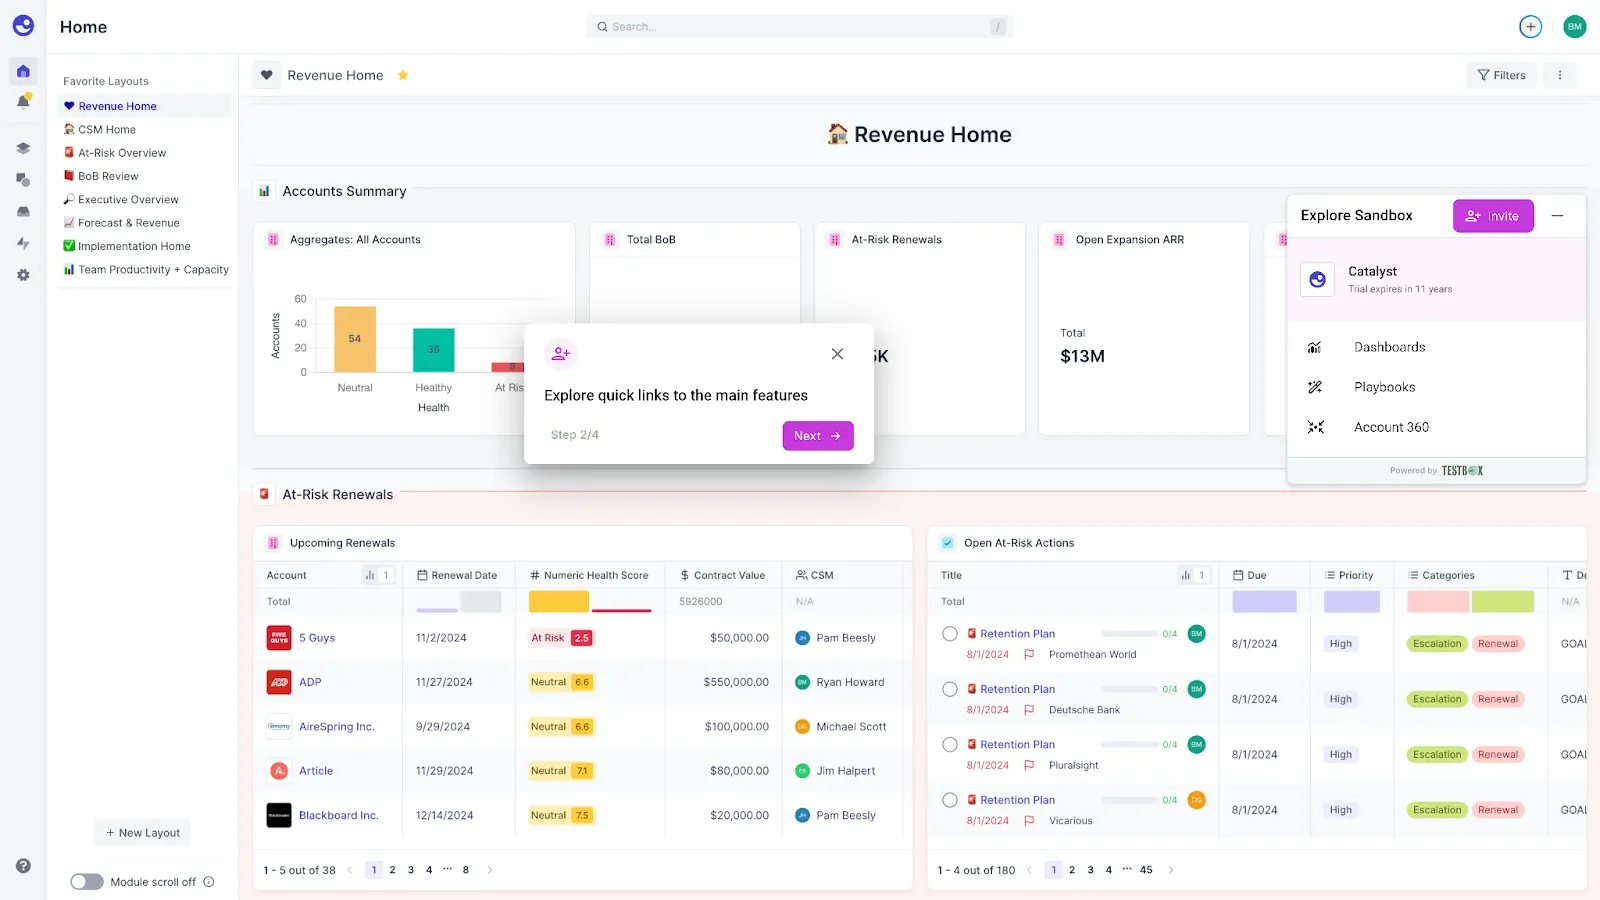Click the Neutral bar showing 54 accounts
Image resolution: width=1600 pixels, height=900 pixels.
355,339
